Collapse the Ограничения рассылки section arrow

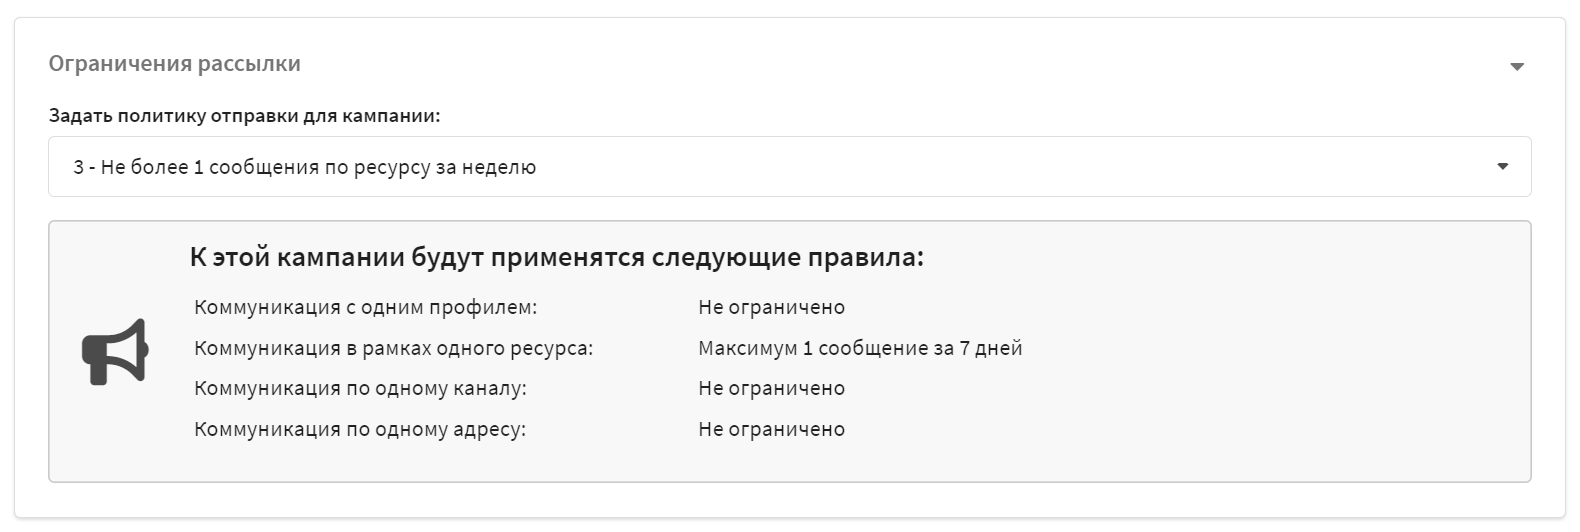tap(1517, 67)
